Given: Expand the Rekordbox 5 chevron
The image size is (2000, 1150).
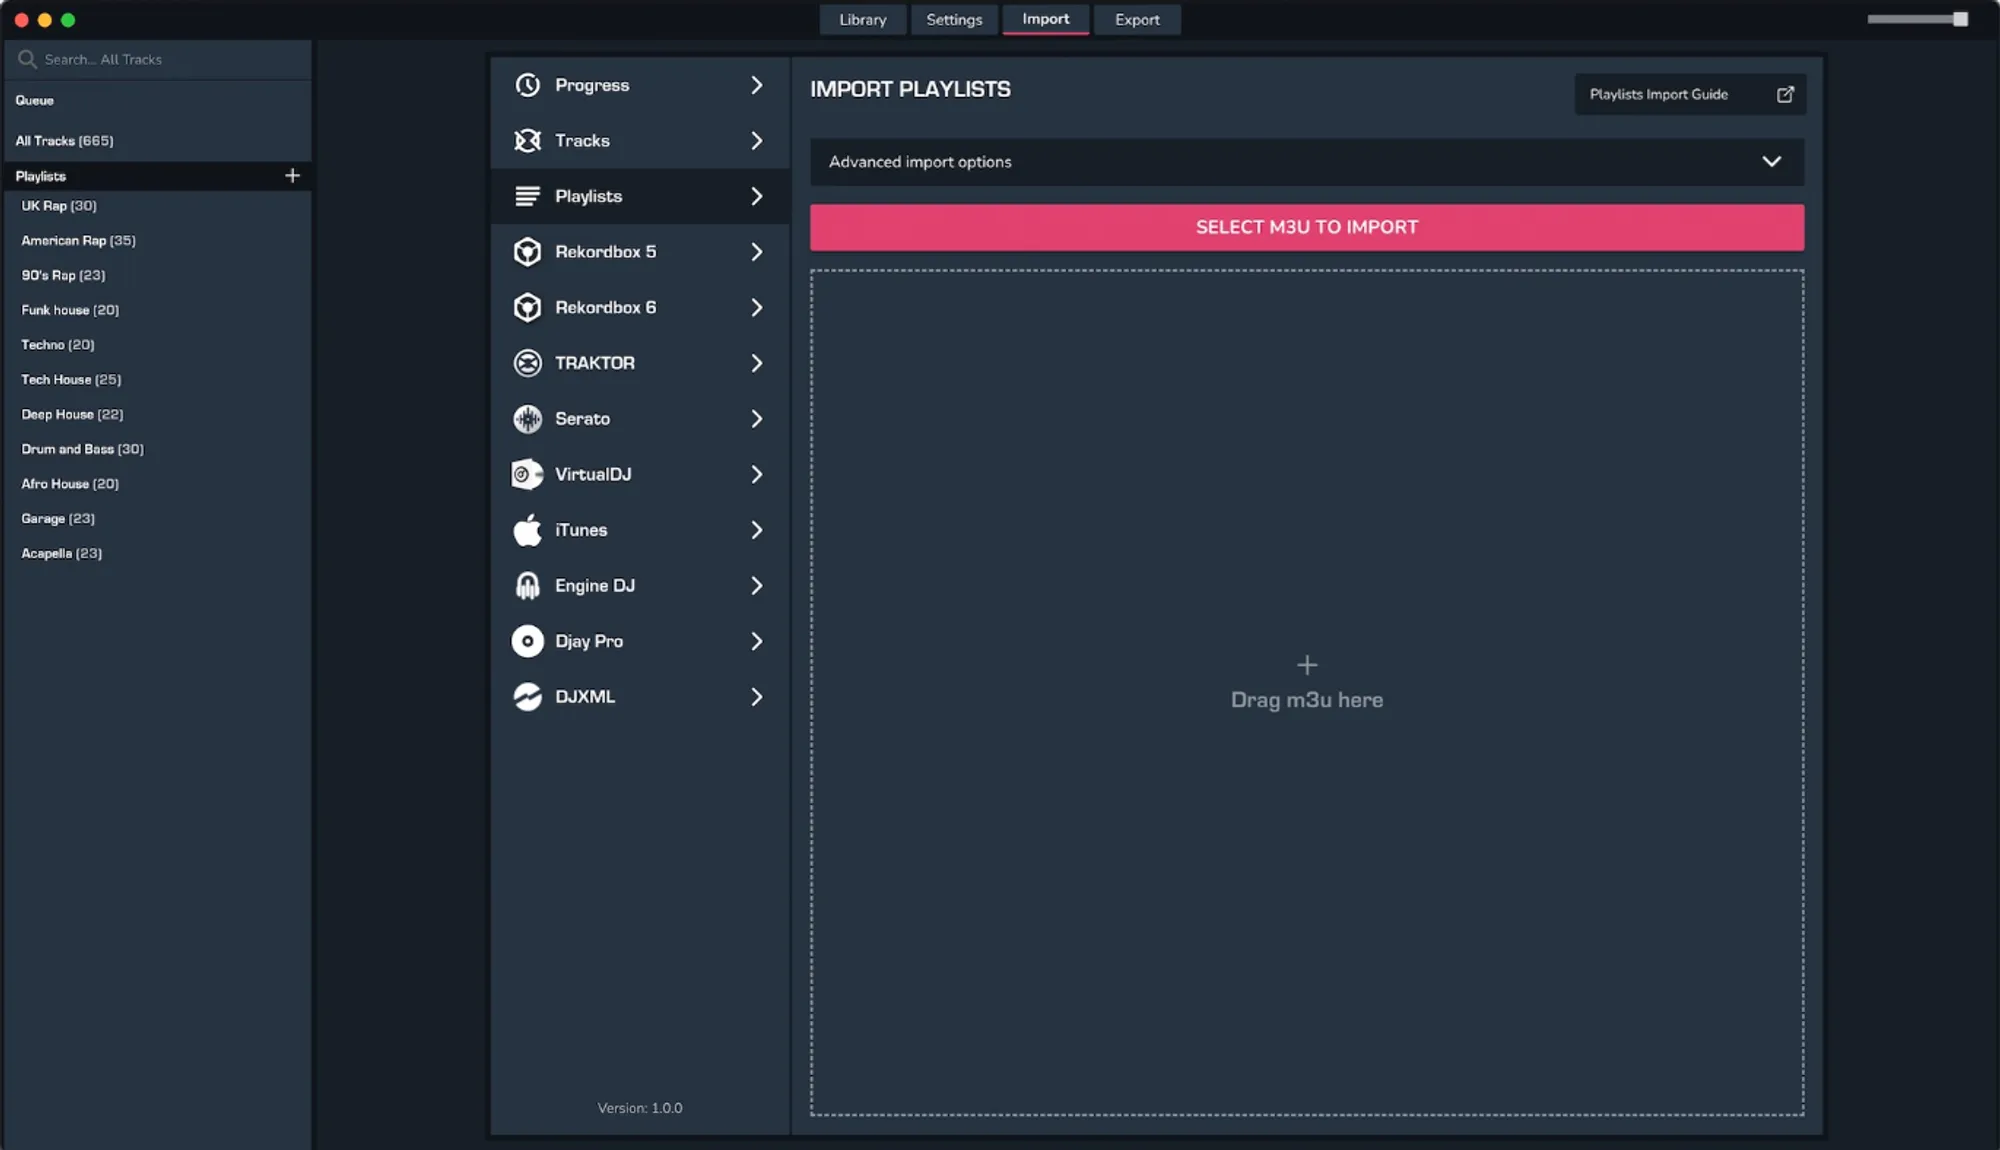Looking at the screenshot, I should 756,252.
